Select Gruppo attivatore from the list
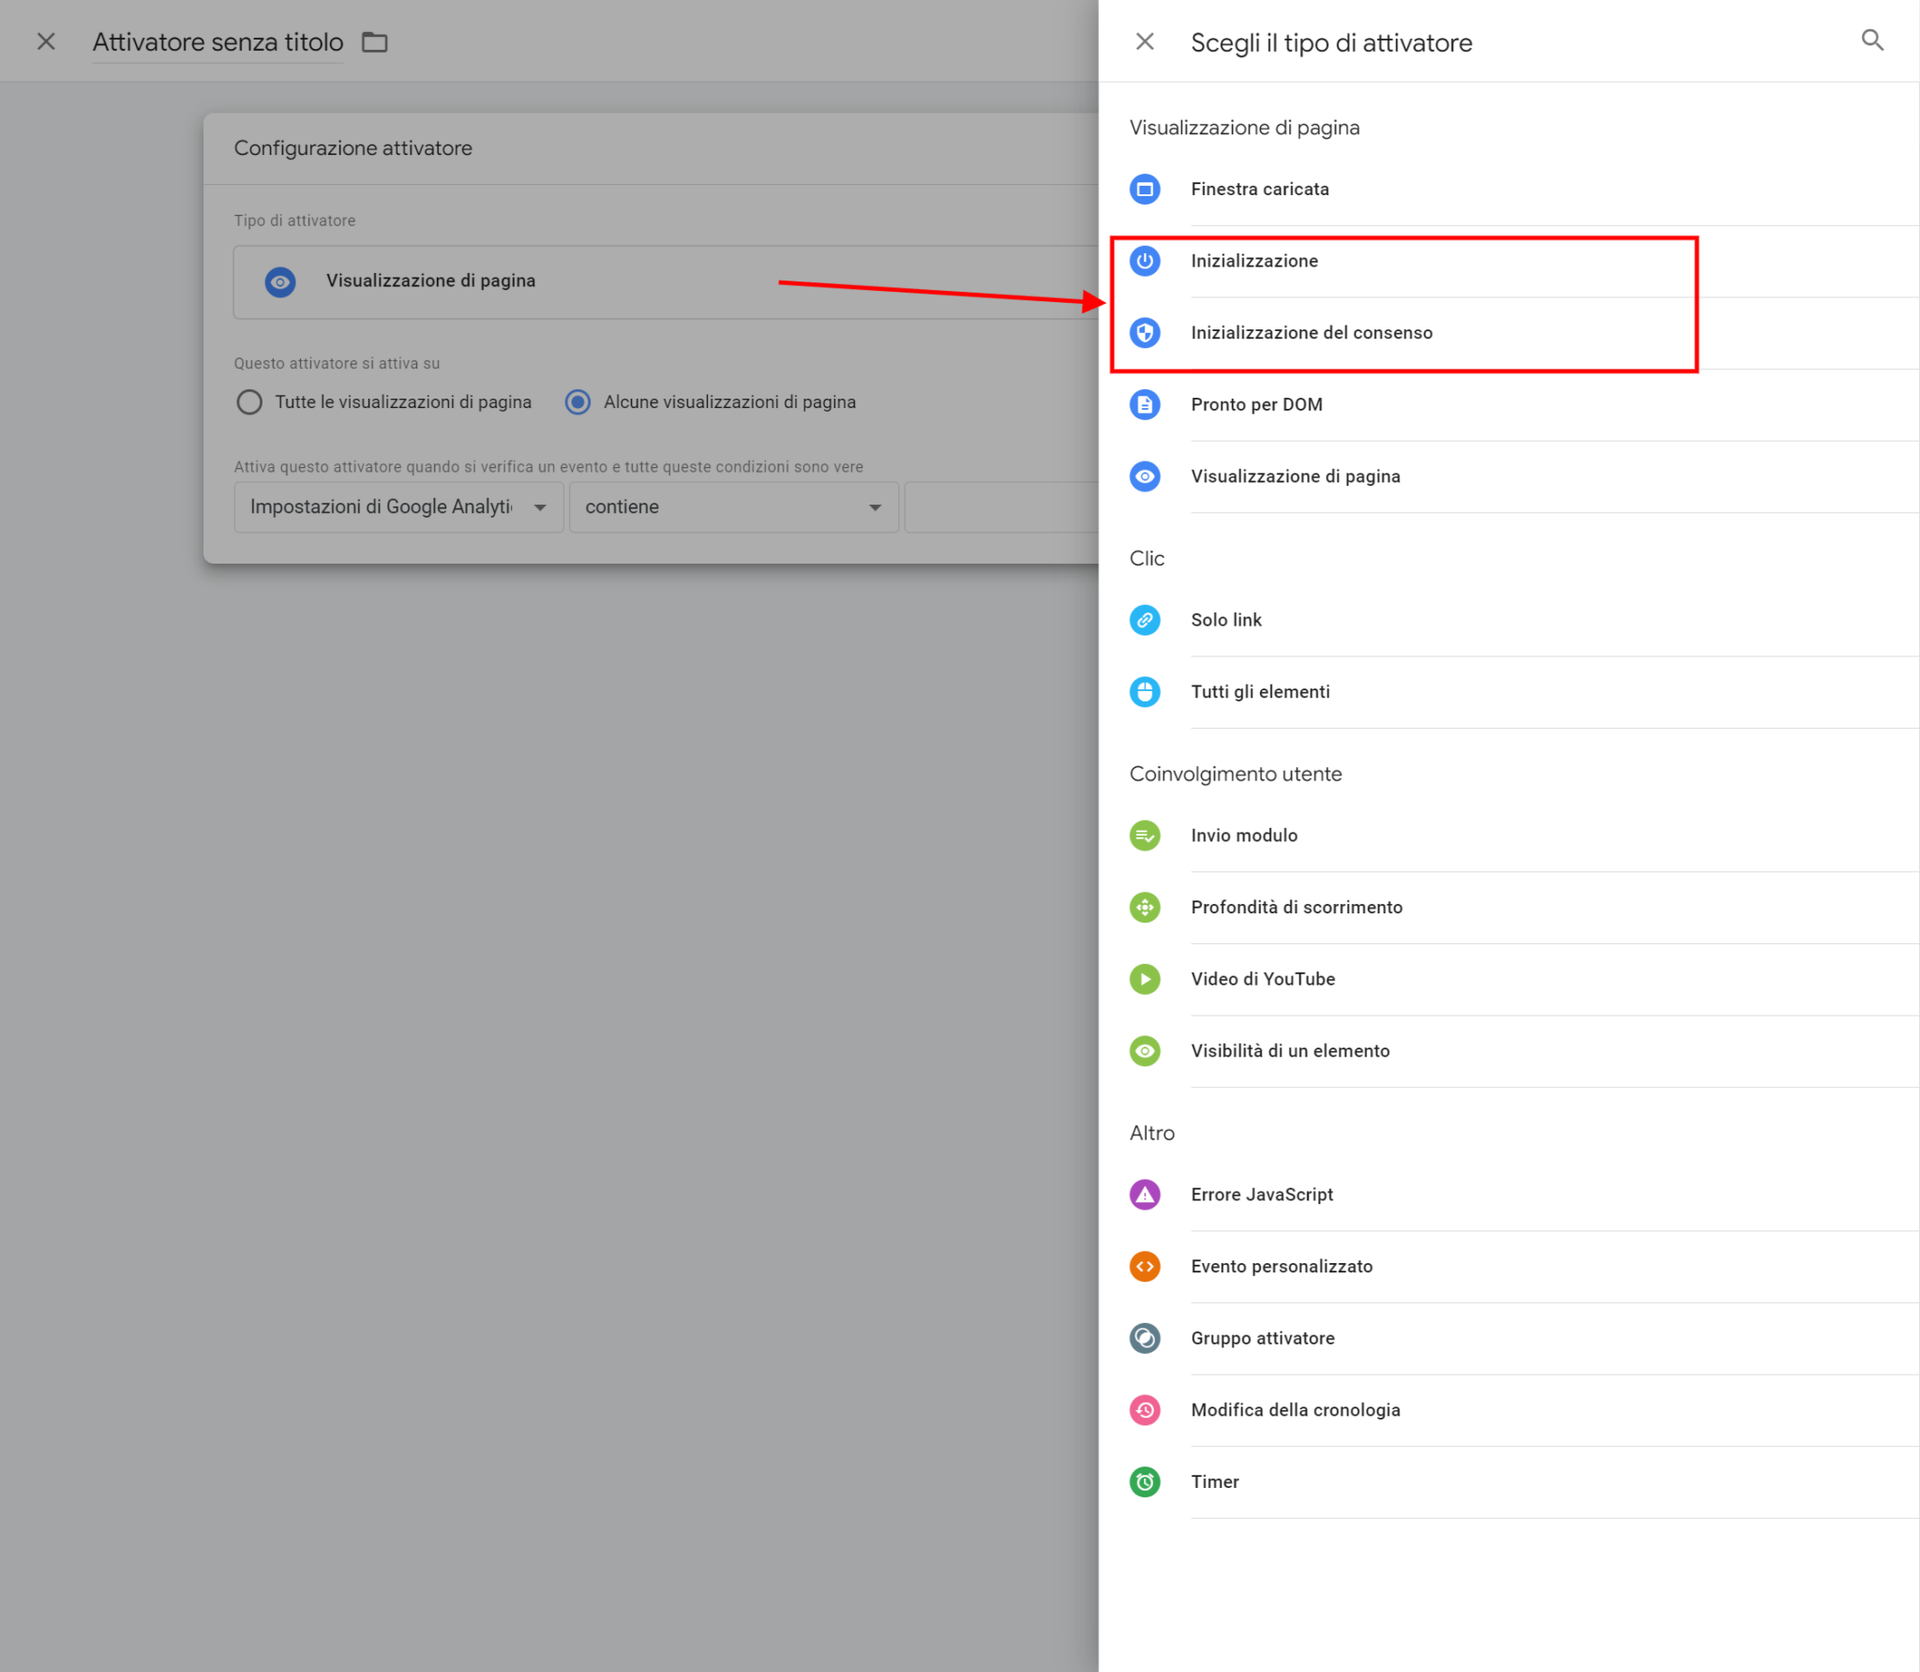Image resolution: width=1920 pixels, height=1672 pixels. coord(1262,1338)
